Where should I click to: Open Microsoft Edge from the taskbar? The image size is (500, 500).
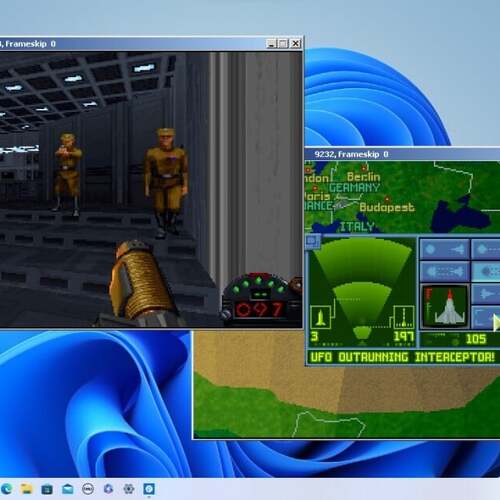click(6, 489)
